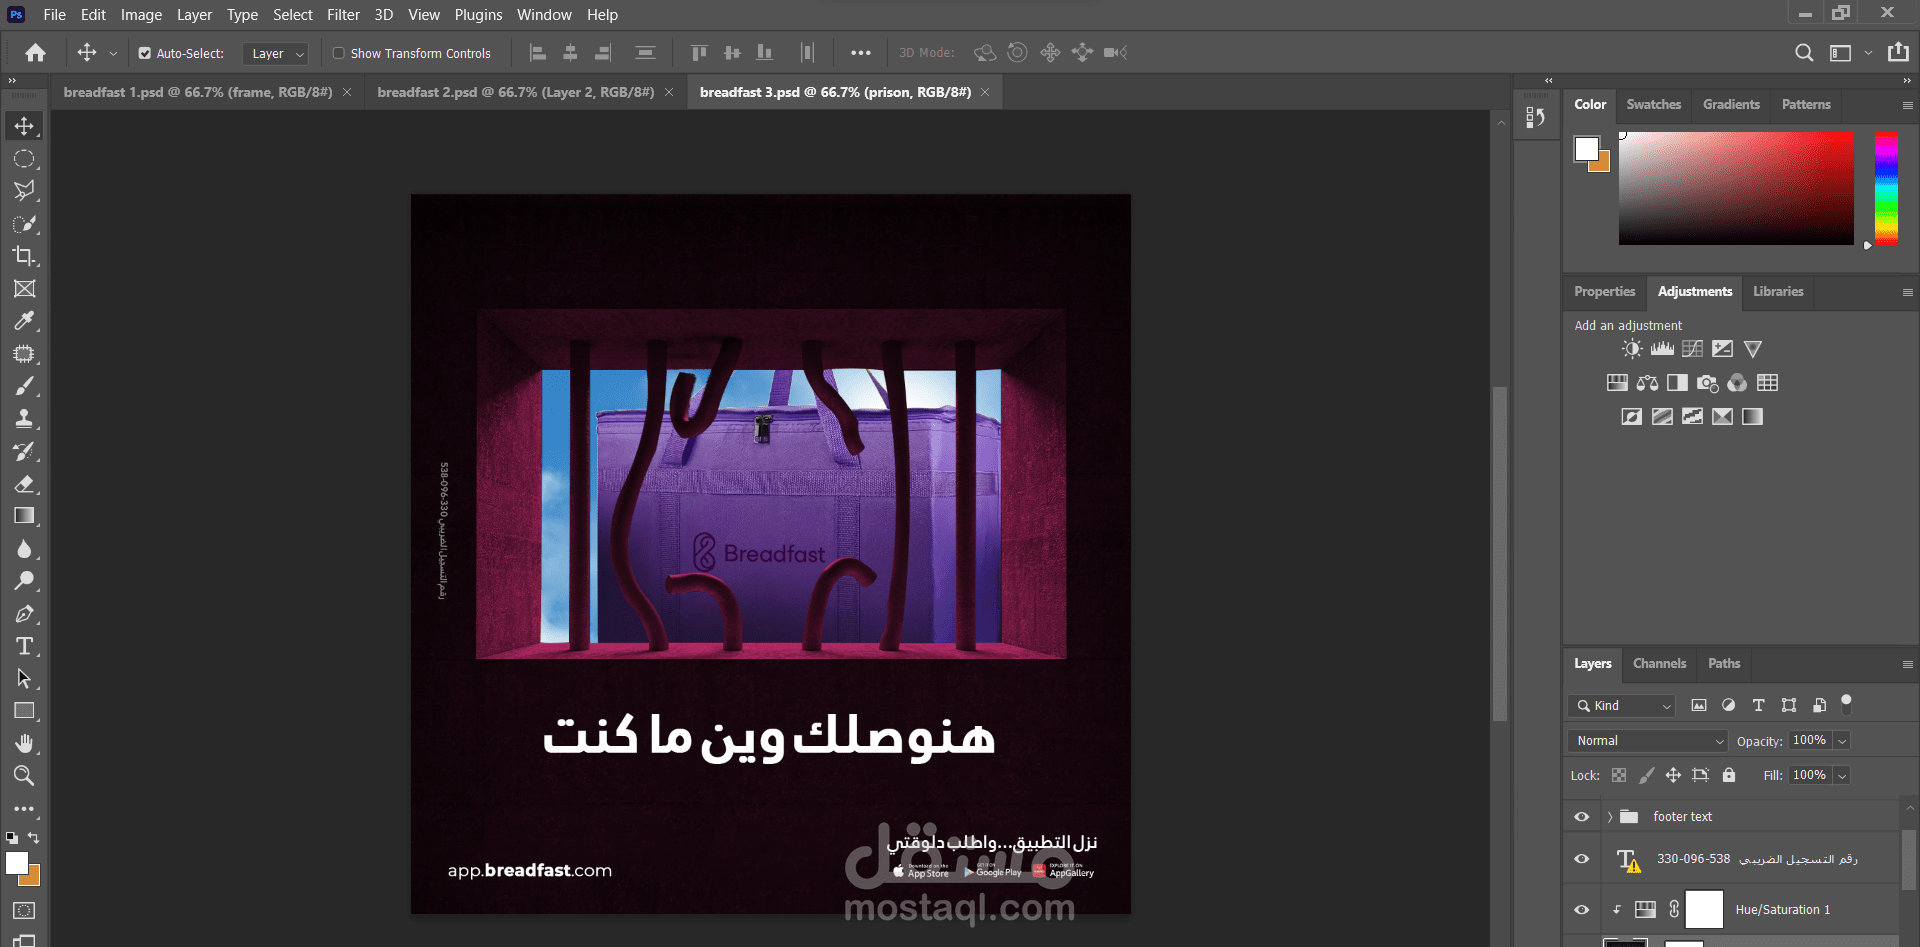
Task: Toggle the Auto-Select checkbox
Action: (x=145, y=54)
